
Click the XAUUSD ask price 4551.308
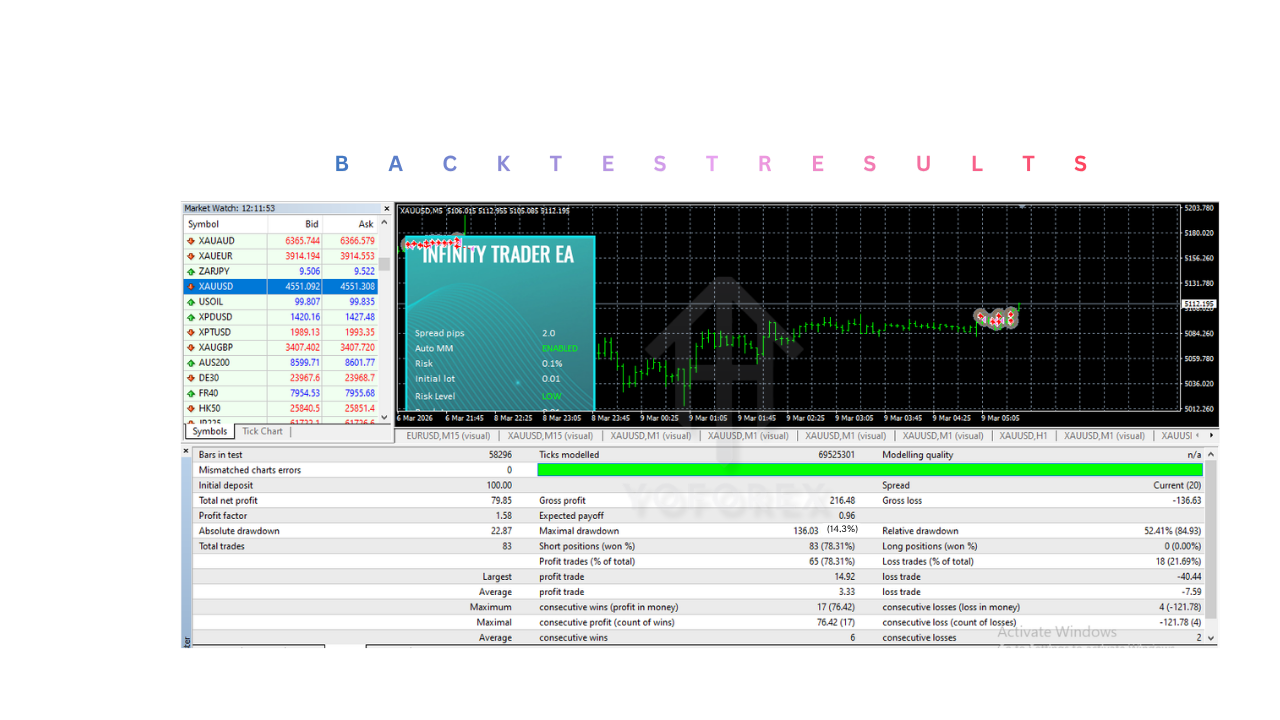pyautogui.click(x=358, y=286)
